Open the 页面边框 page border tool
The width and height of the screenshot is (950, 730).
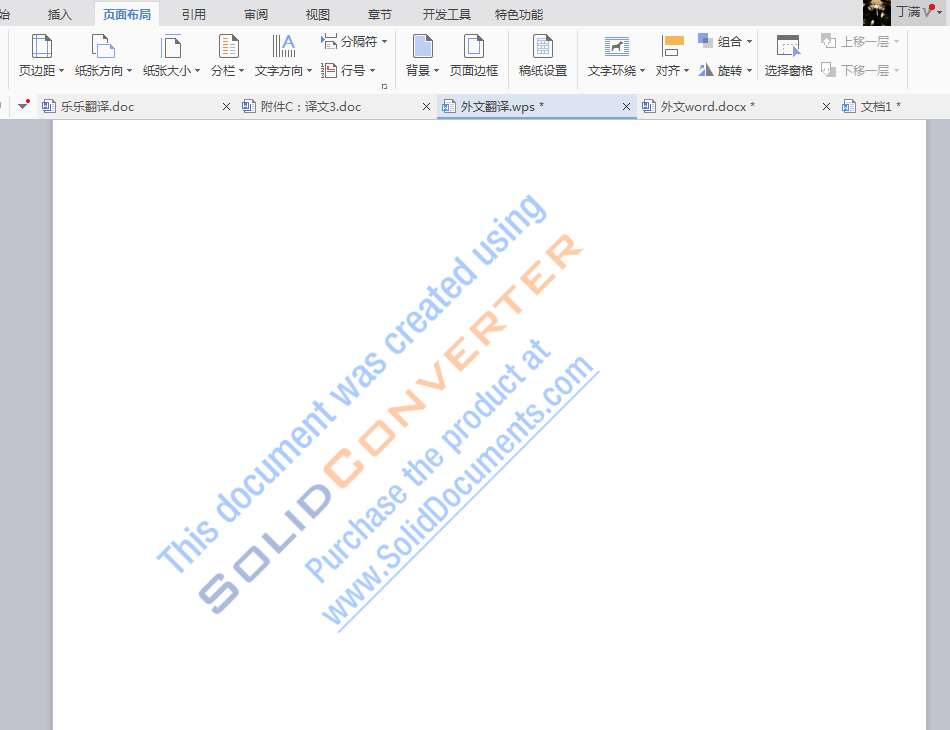coord(474,55)
